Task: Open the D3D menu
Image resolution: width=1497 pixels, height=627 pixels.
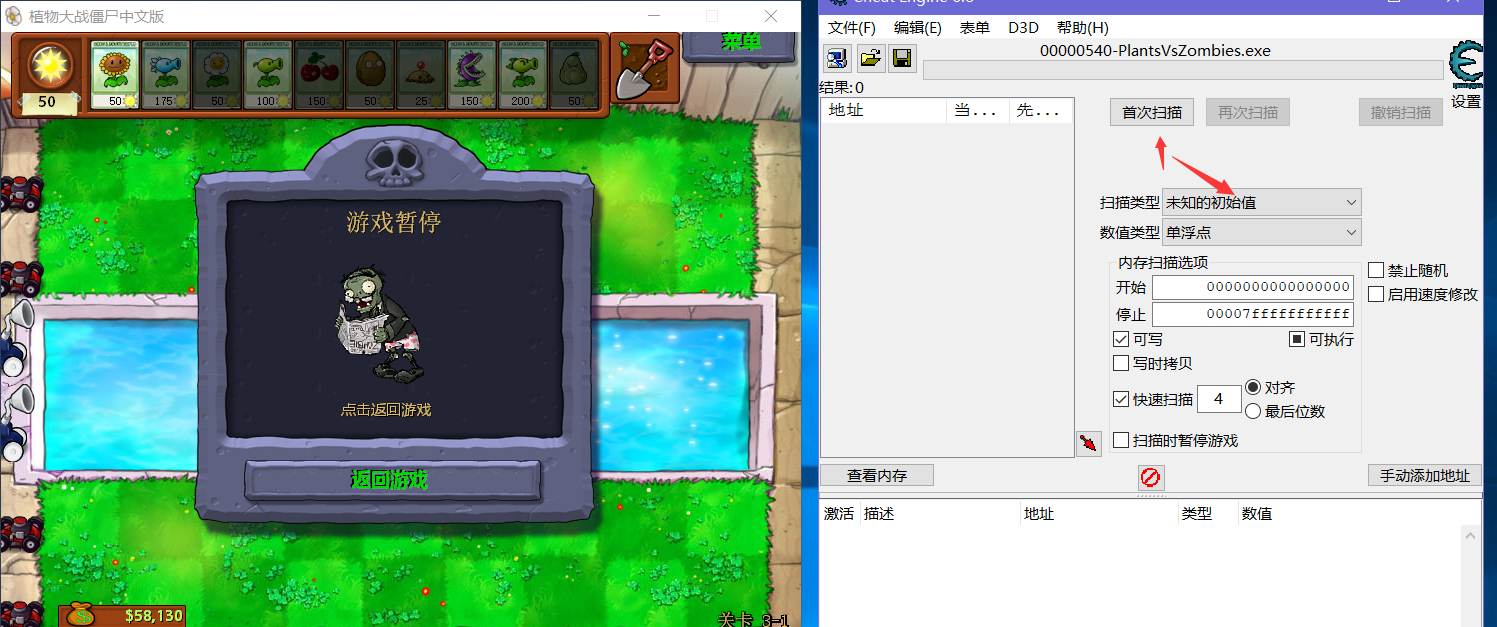Action: 1023,28
